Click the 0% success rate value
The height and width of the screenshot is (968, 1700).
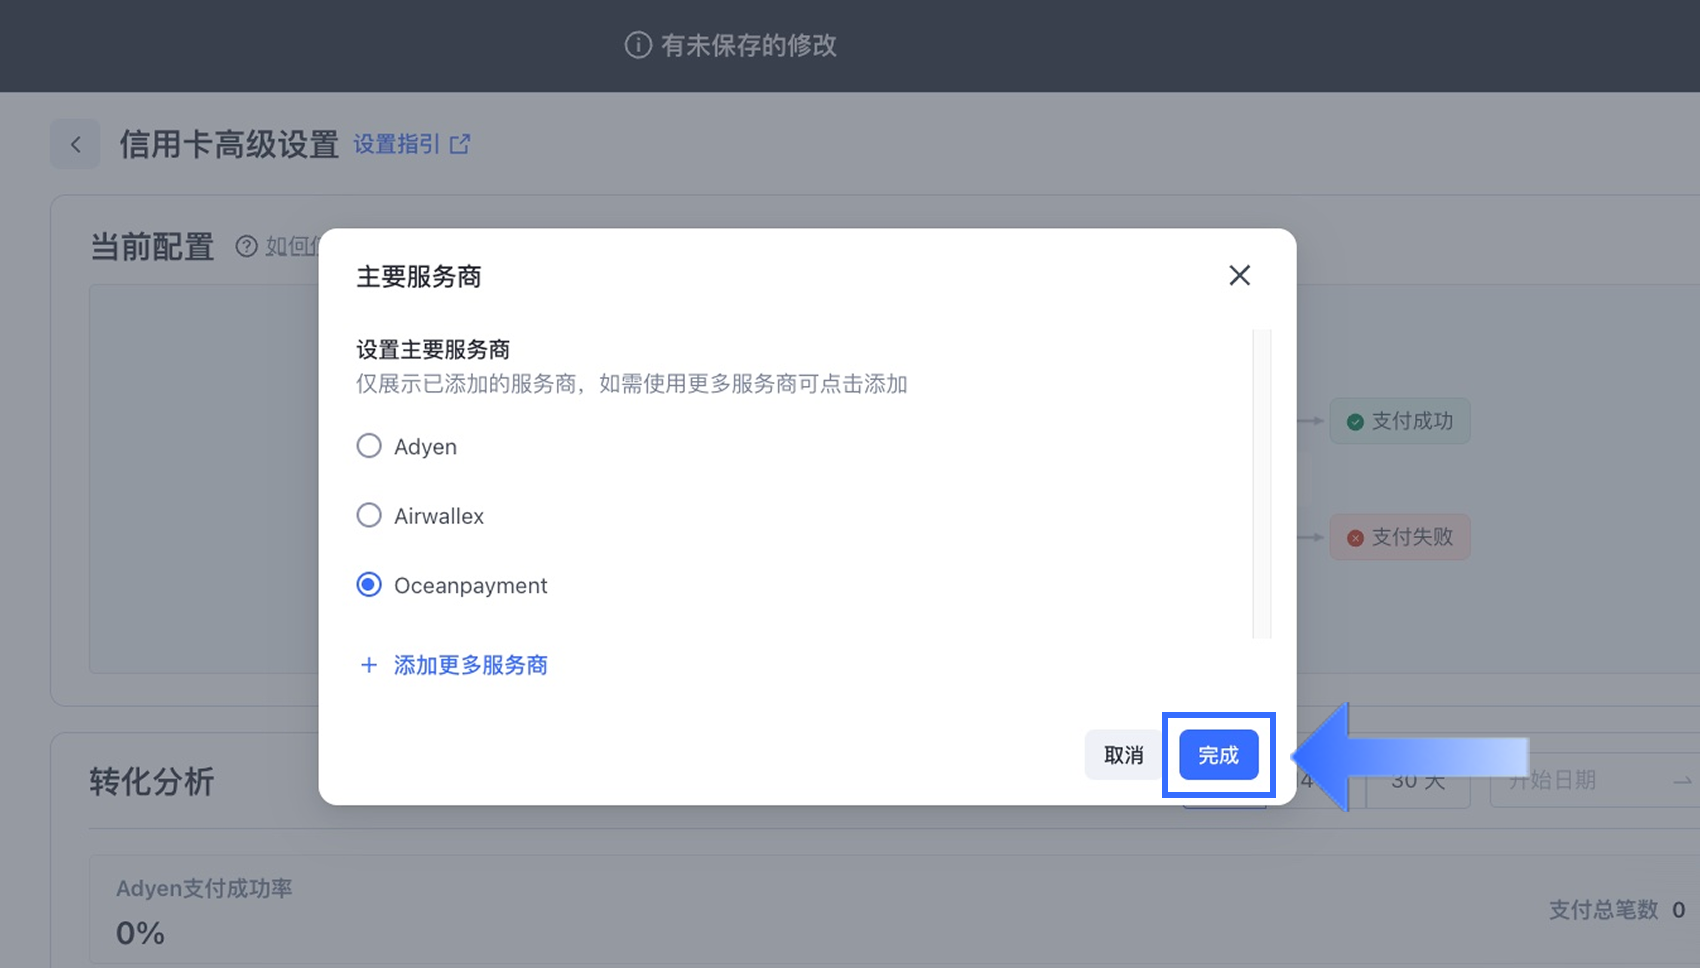(x=140, y=933)
